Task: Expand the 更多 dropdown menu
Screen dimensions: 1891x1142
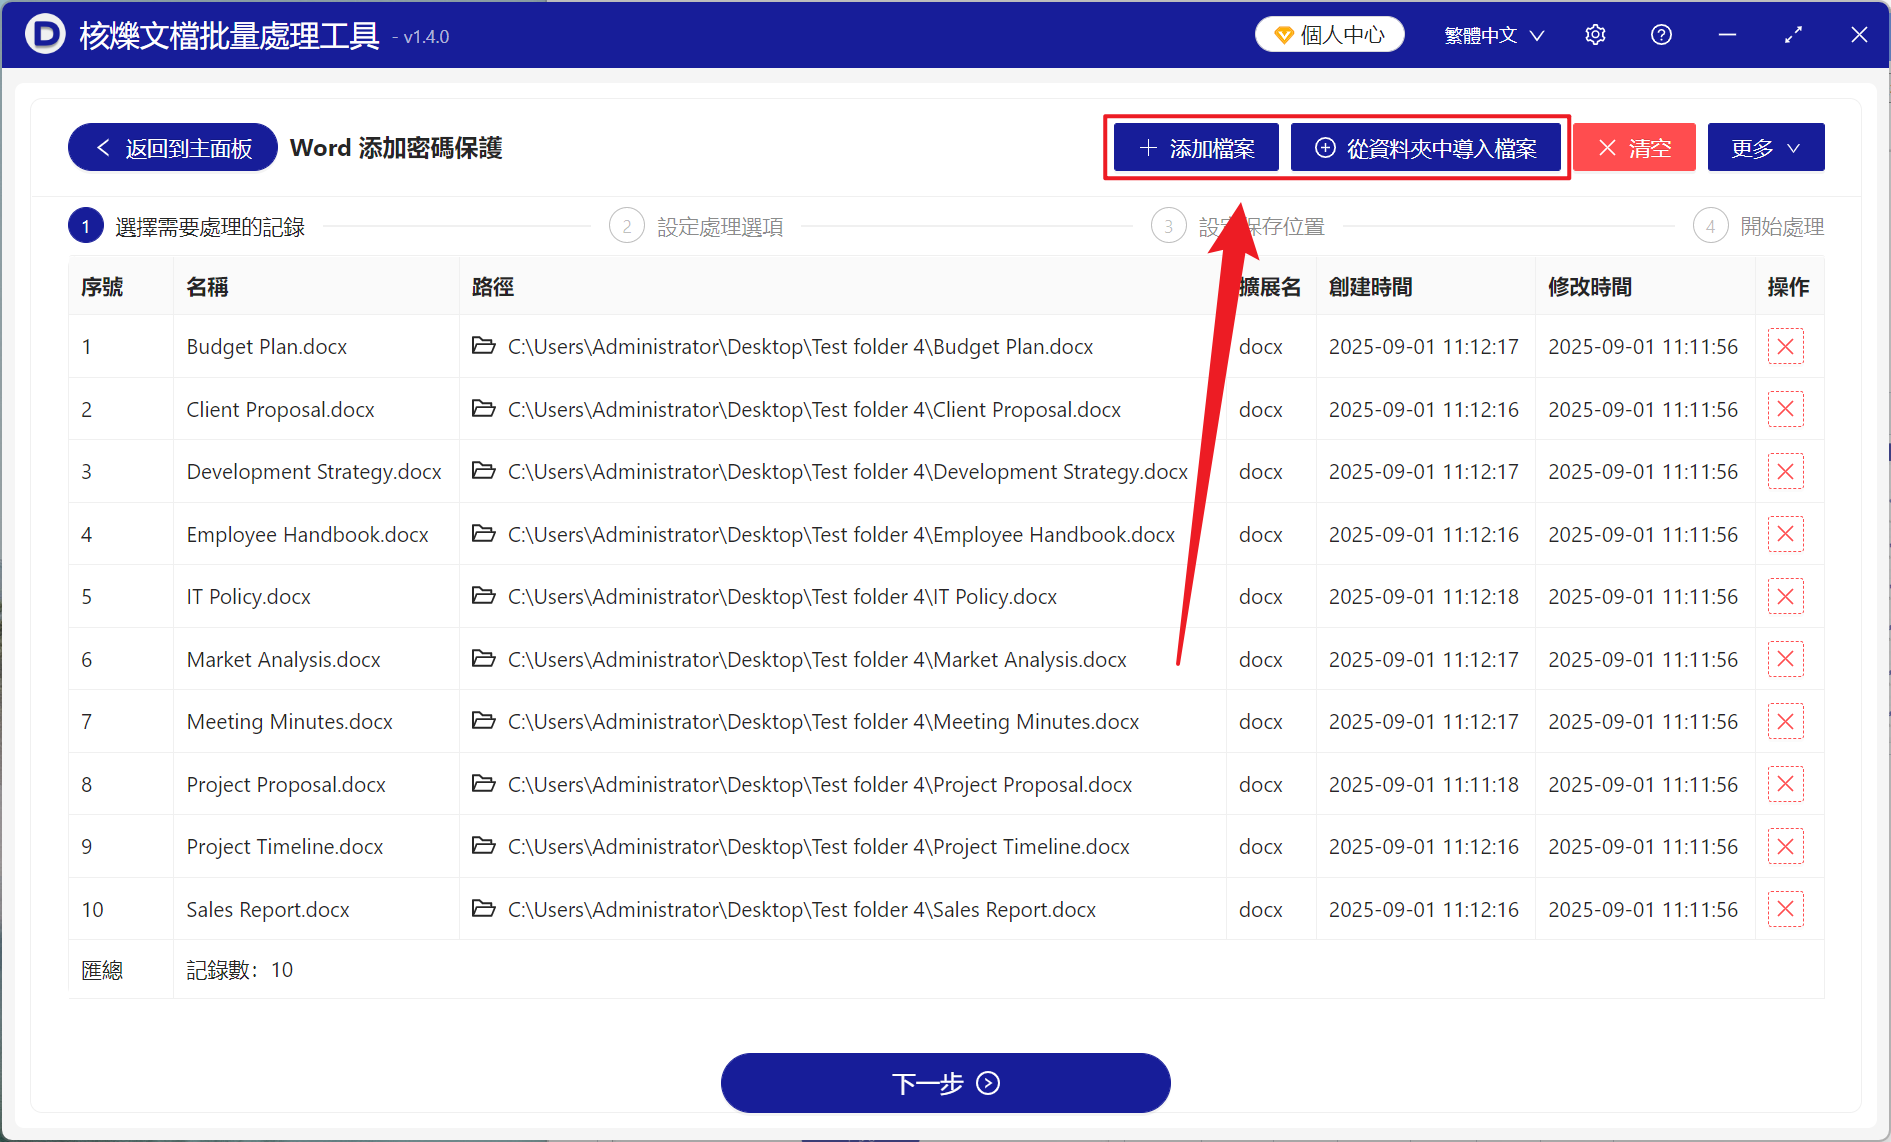Action: tap(1765, 147)
